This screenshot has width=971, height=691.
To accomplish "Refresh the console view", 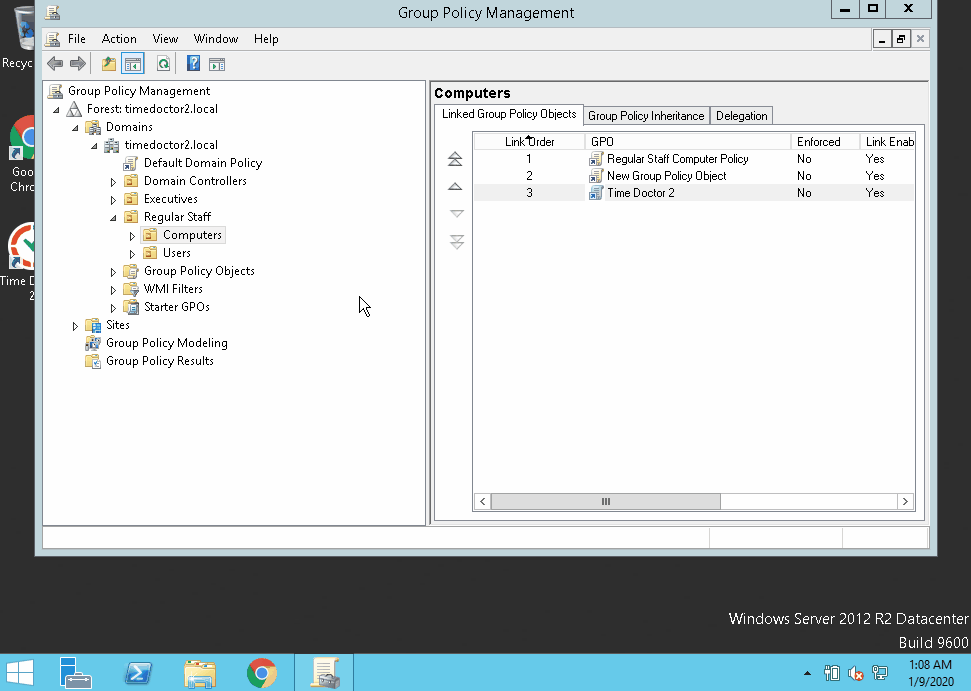I will point(163,63).
